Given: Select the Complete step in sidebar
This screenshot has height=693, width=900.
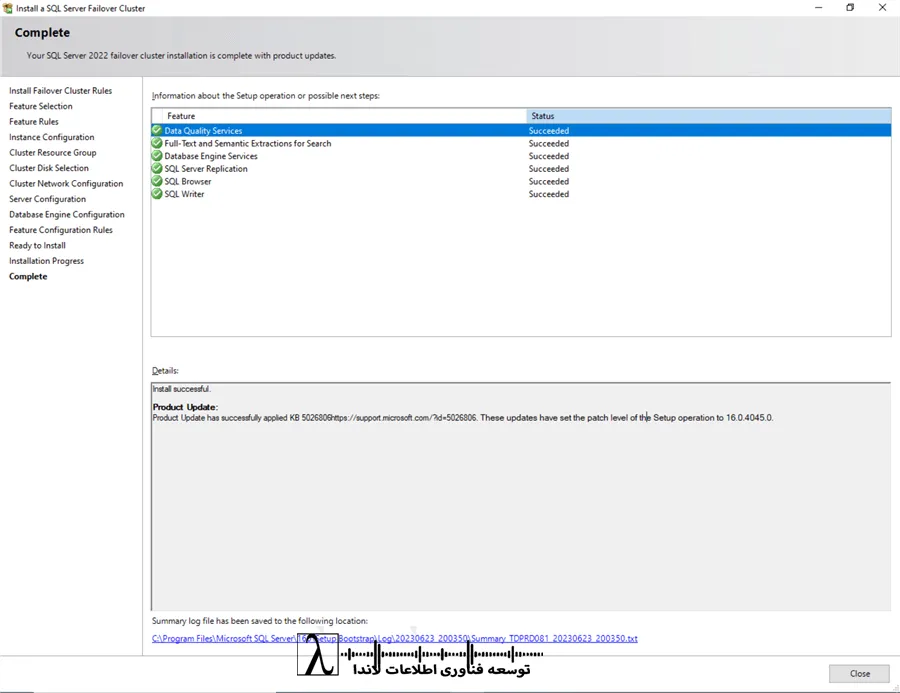Looking at the screenshot, I should coord(28,277).
